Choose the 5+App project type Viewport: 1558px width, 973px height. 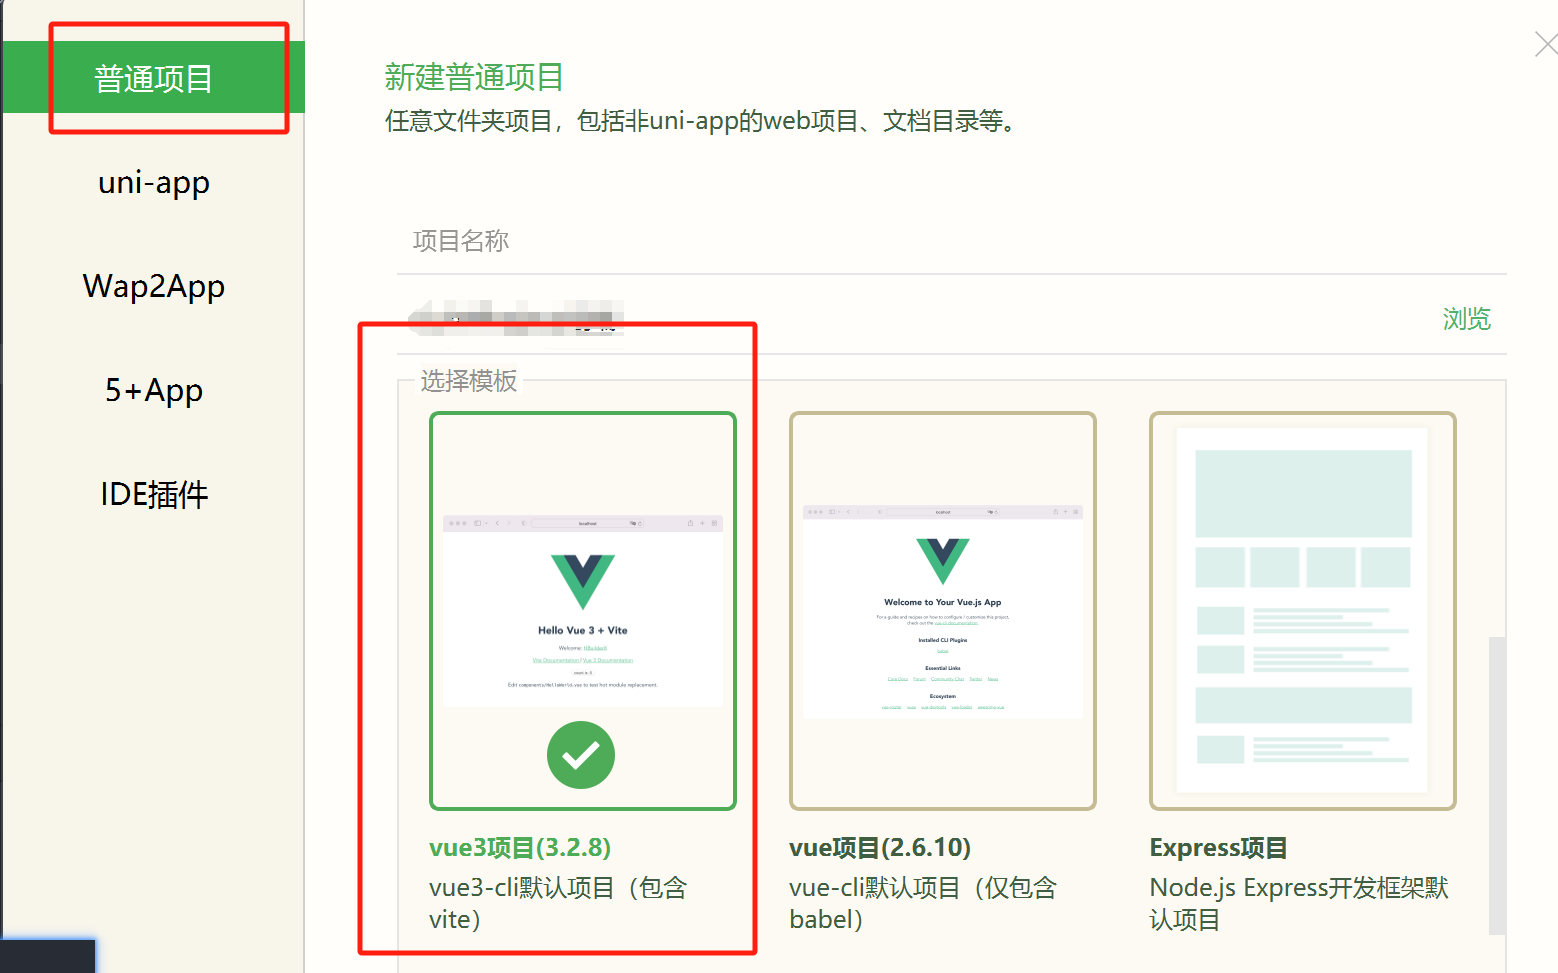tap(153, 391)
